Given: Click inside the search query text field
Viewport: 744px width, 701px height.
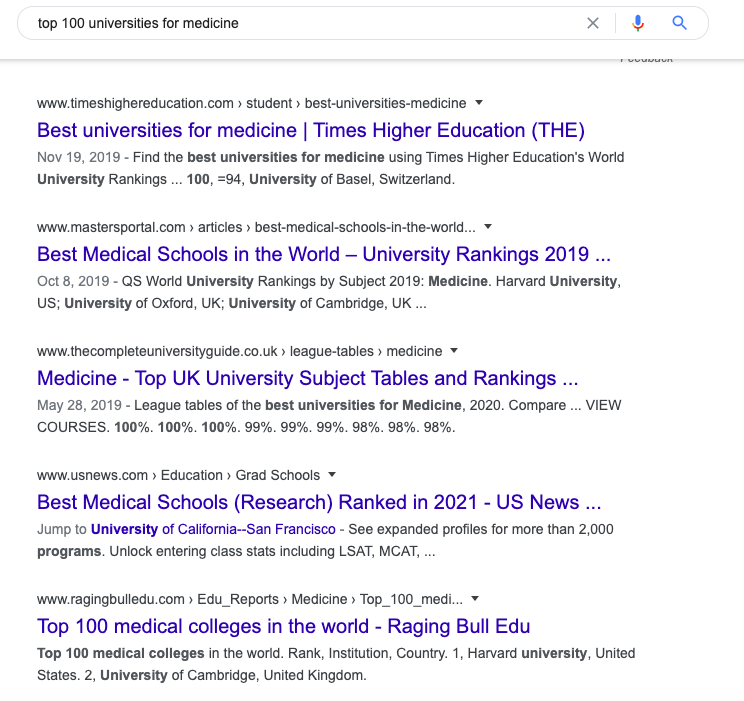Looking at the screenshot, I should [304, 23].
